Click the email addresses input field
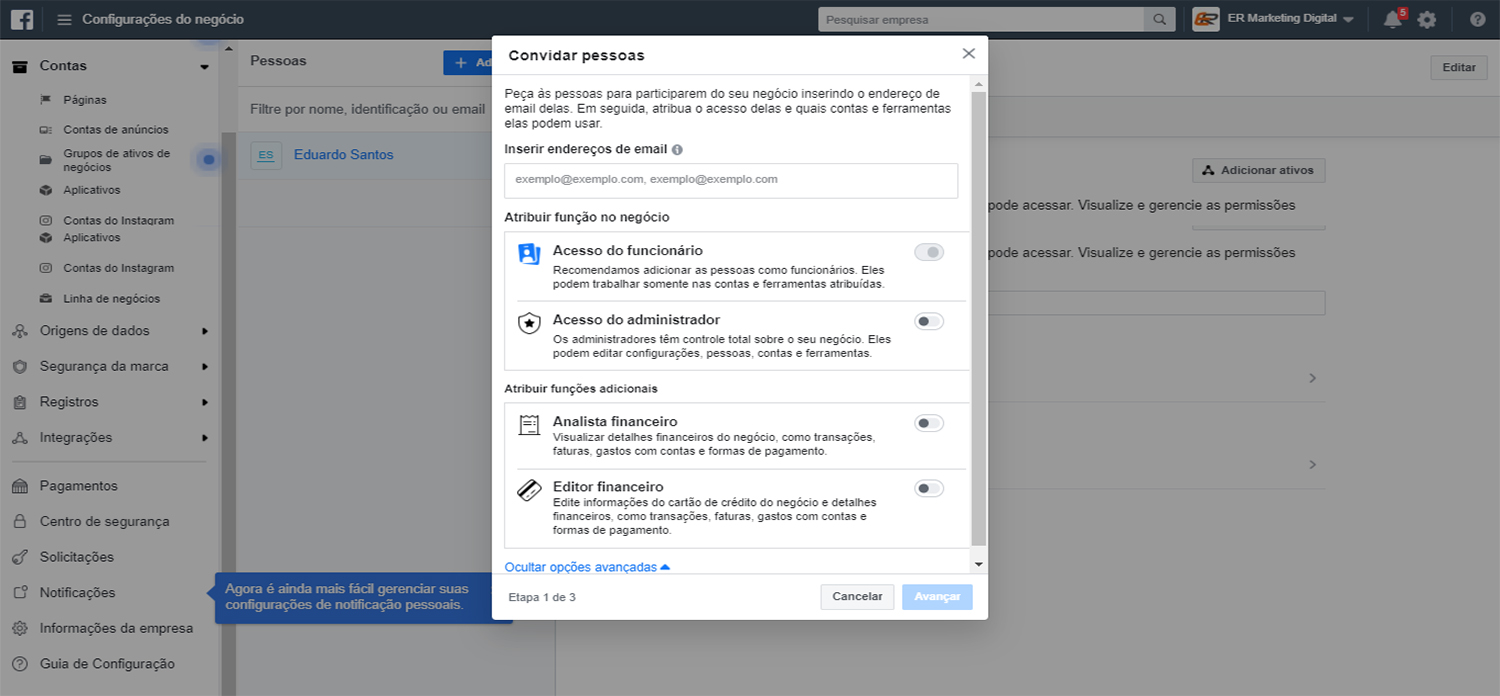Image resolution: width=1500 pixels, height=696 pixels. point(731,180)
